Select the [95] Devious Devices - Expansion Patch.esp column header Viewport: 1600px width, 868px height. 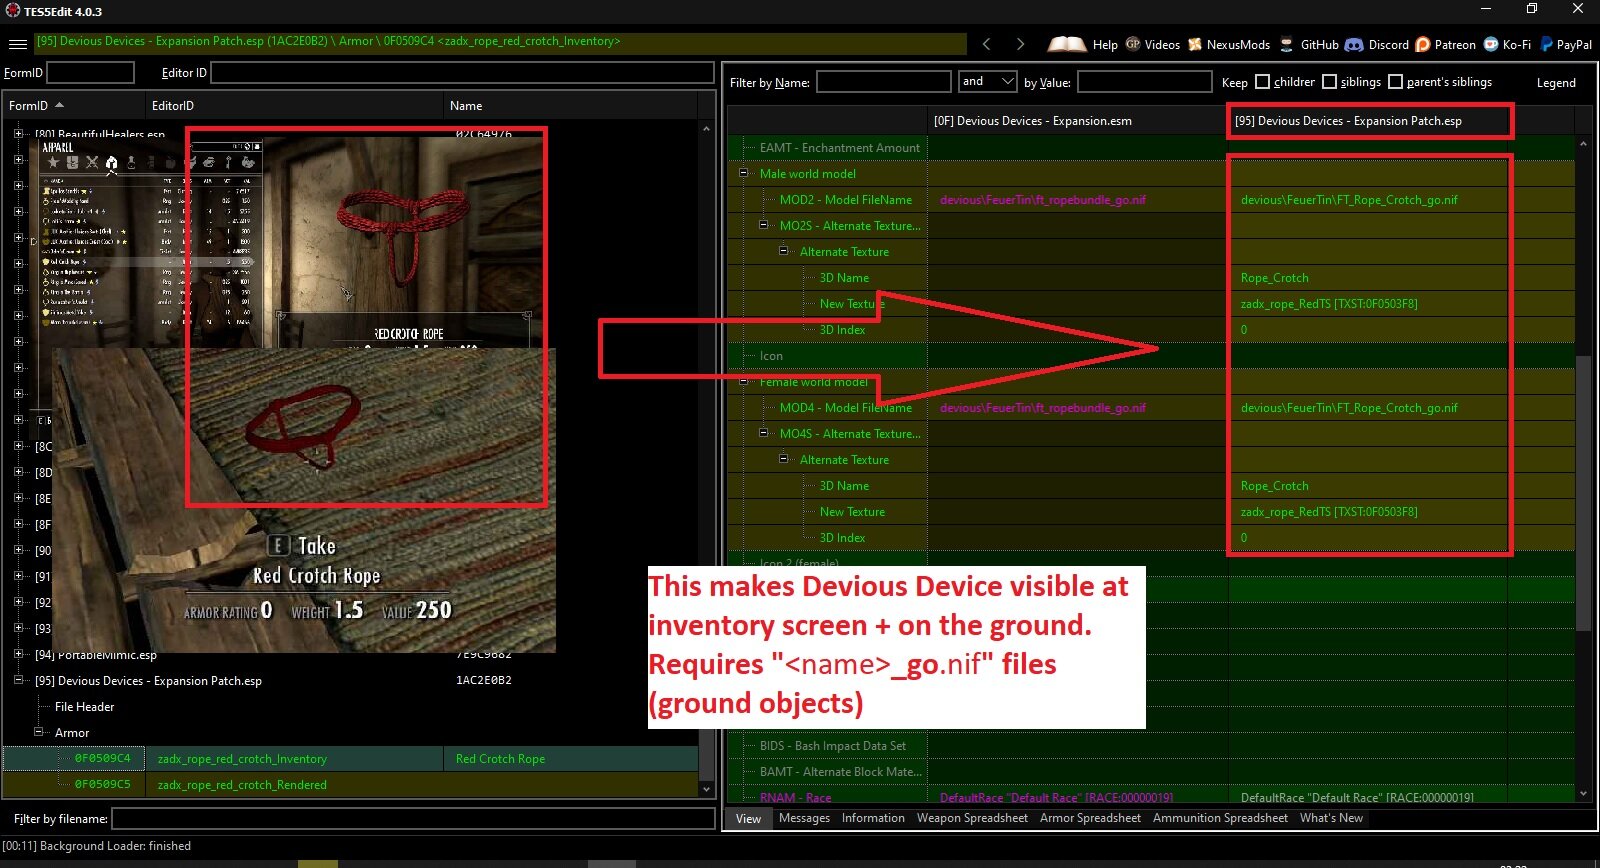pyautogui.click(x=1368, y=120)
